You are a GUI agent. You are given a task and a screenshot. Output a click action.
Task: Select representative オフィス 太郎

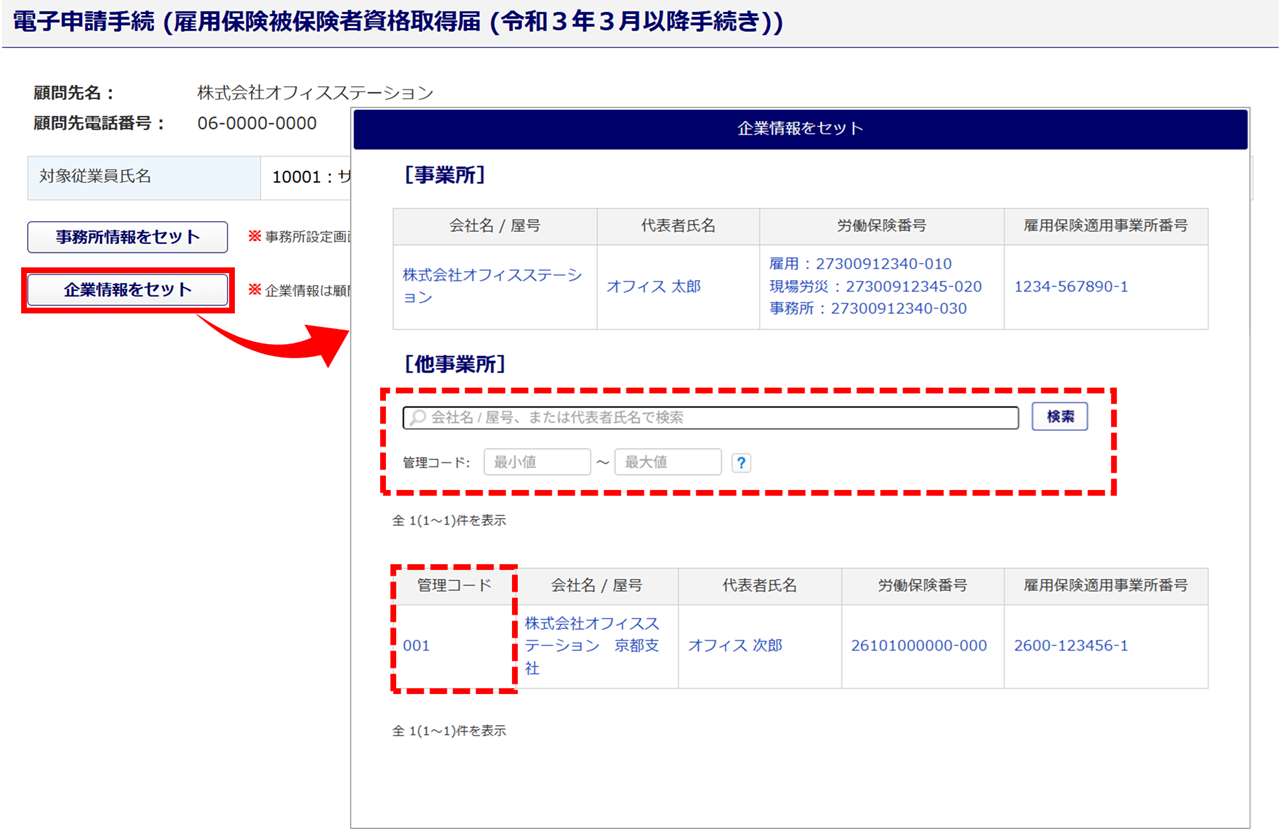tap(653, 286)
